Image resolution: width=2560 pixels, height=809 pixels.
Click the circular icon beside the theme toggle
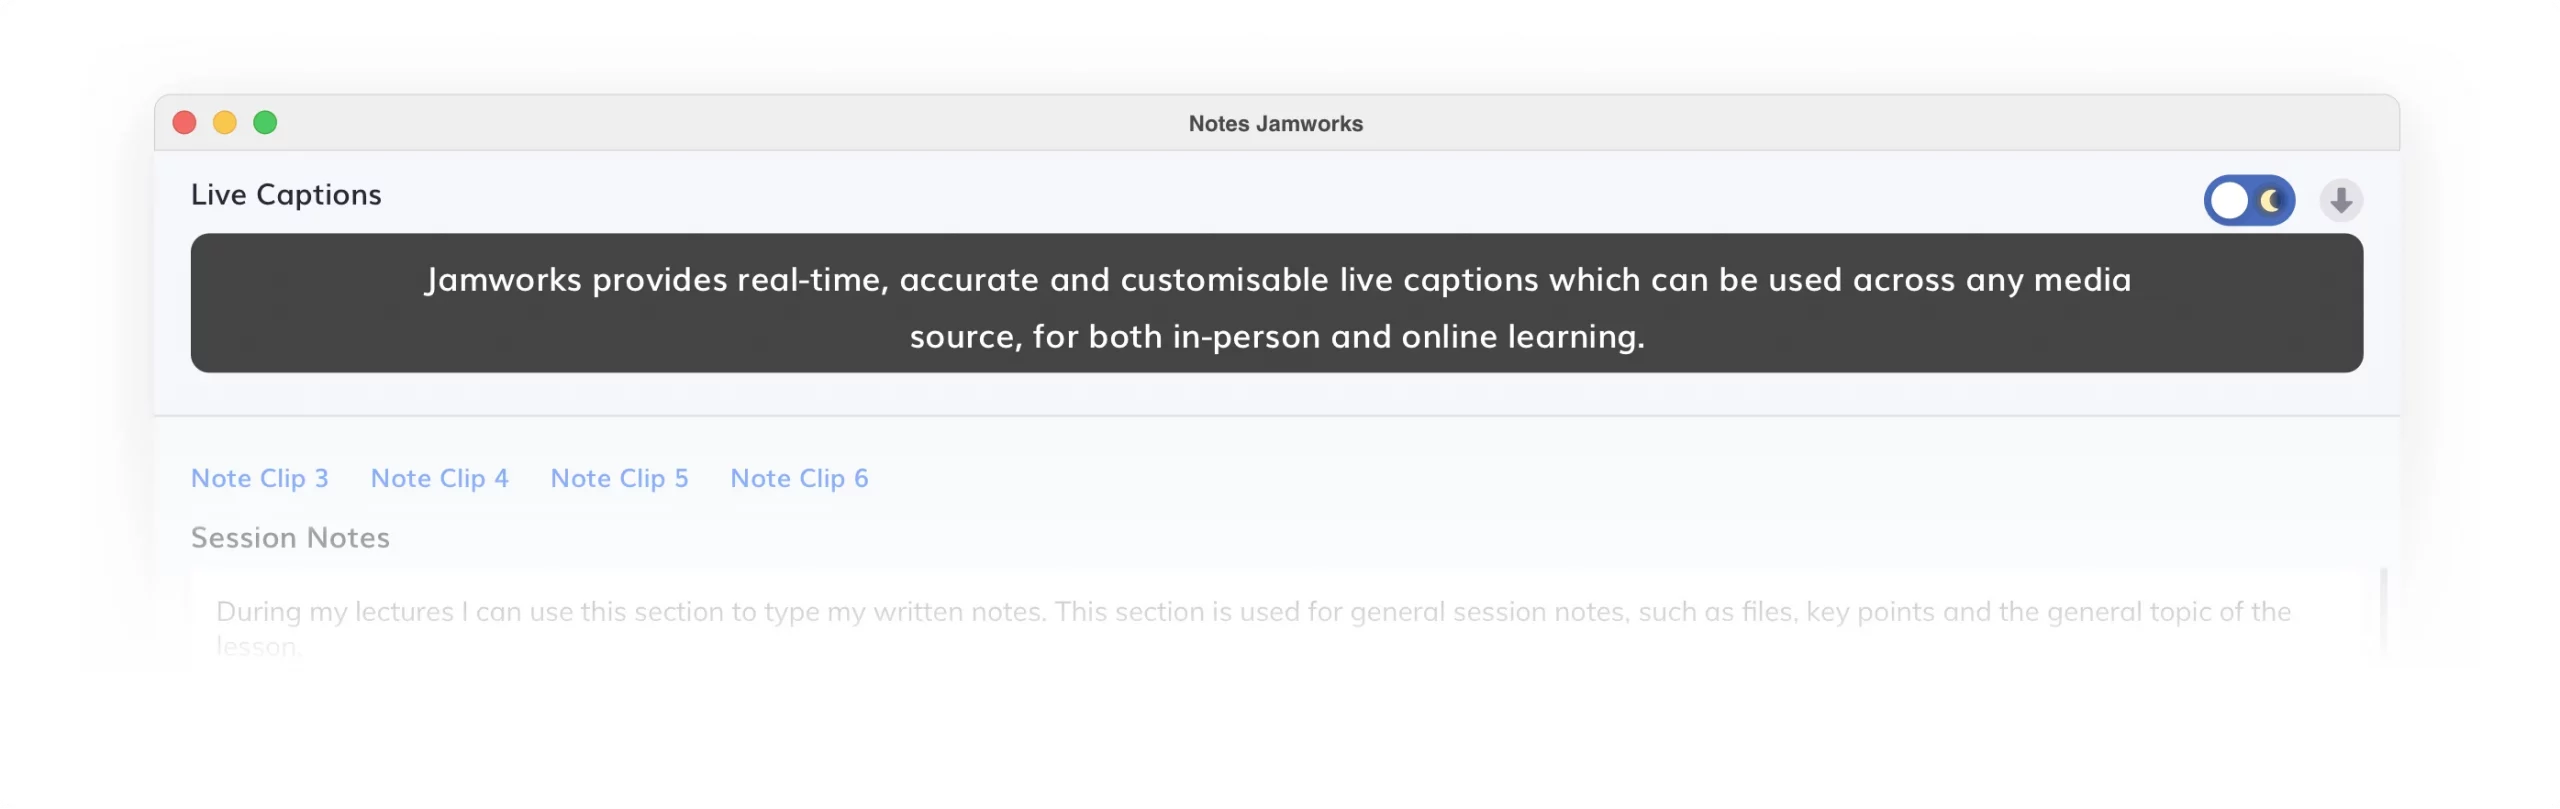[x=2341, y=200]
